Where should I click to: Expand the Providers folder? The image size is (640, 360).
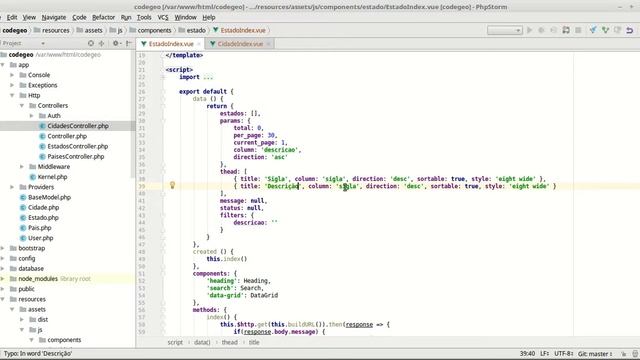tap(12, 187)
